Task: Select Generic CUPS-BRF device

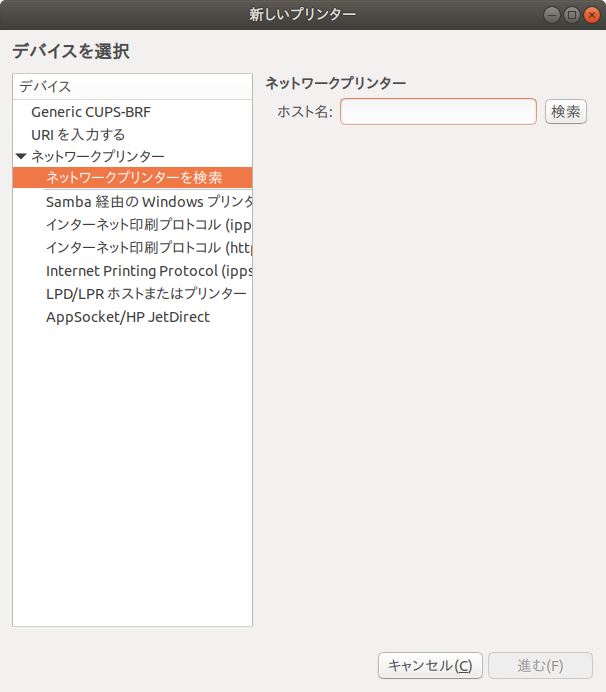Action: click(x=132, y=112)
